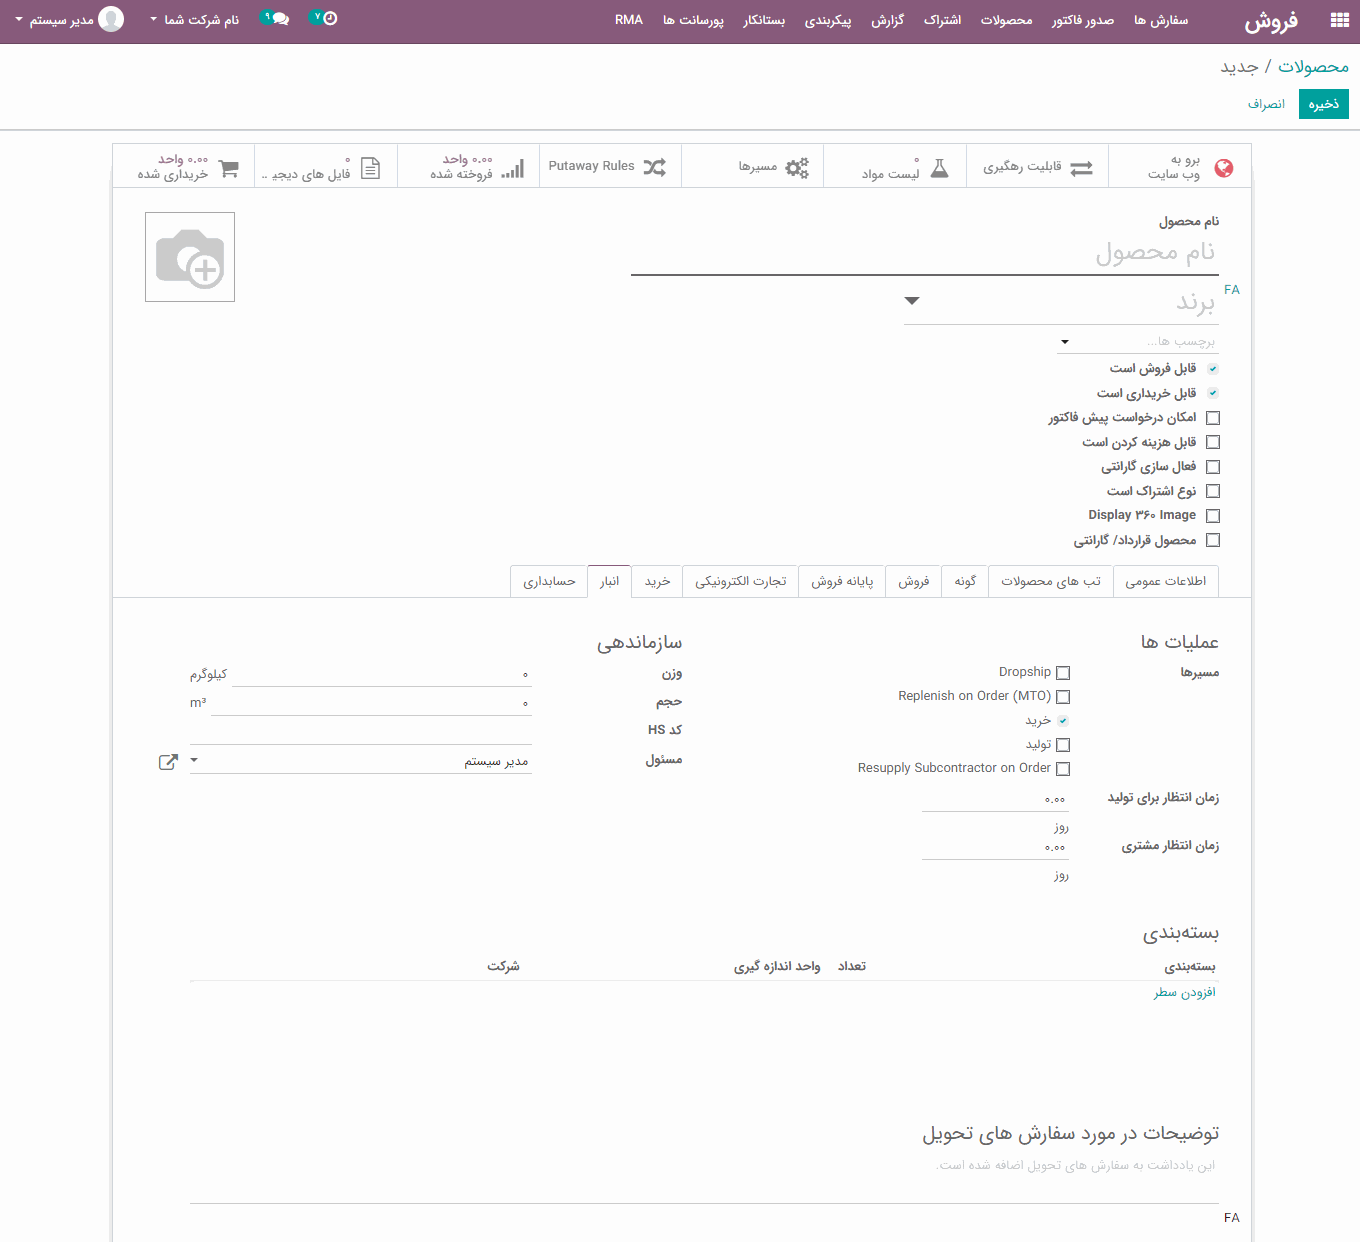
Task: Click the ذخیره save button
Action: point(1323,103)
